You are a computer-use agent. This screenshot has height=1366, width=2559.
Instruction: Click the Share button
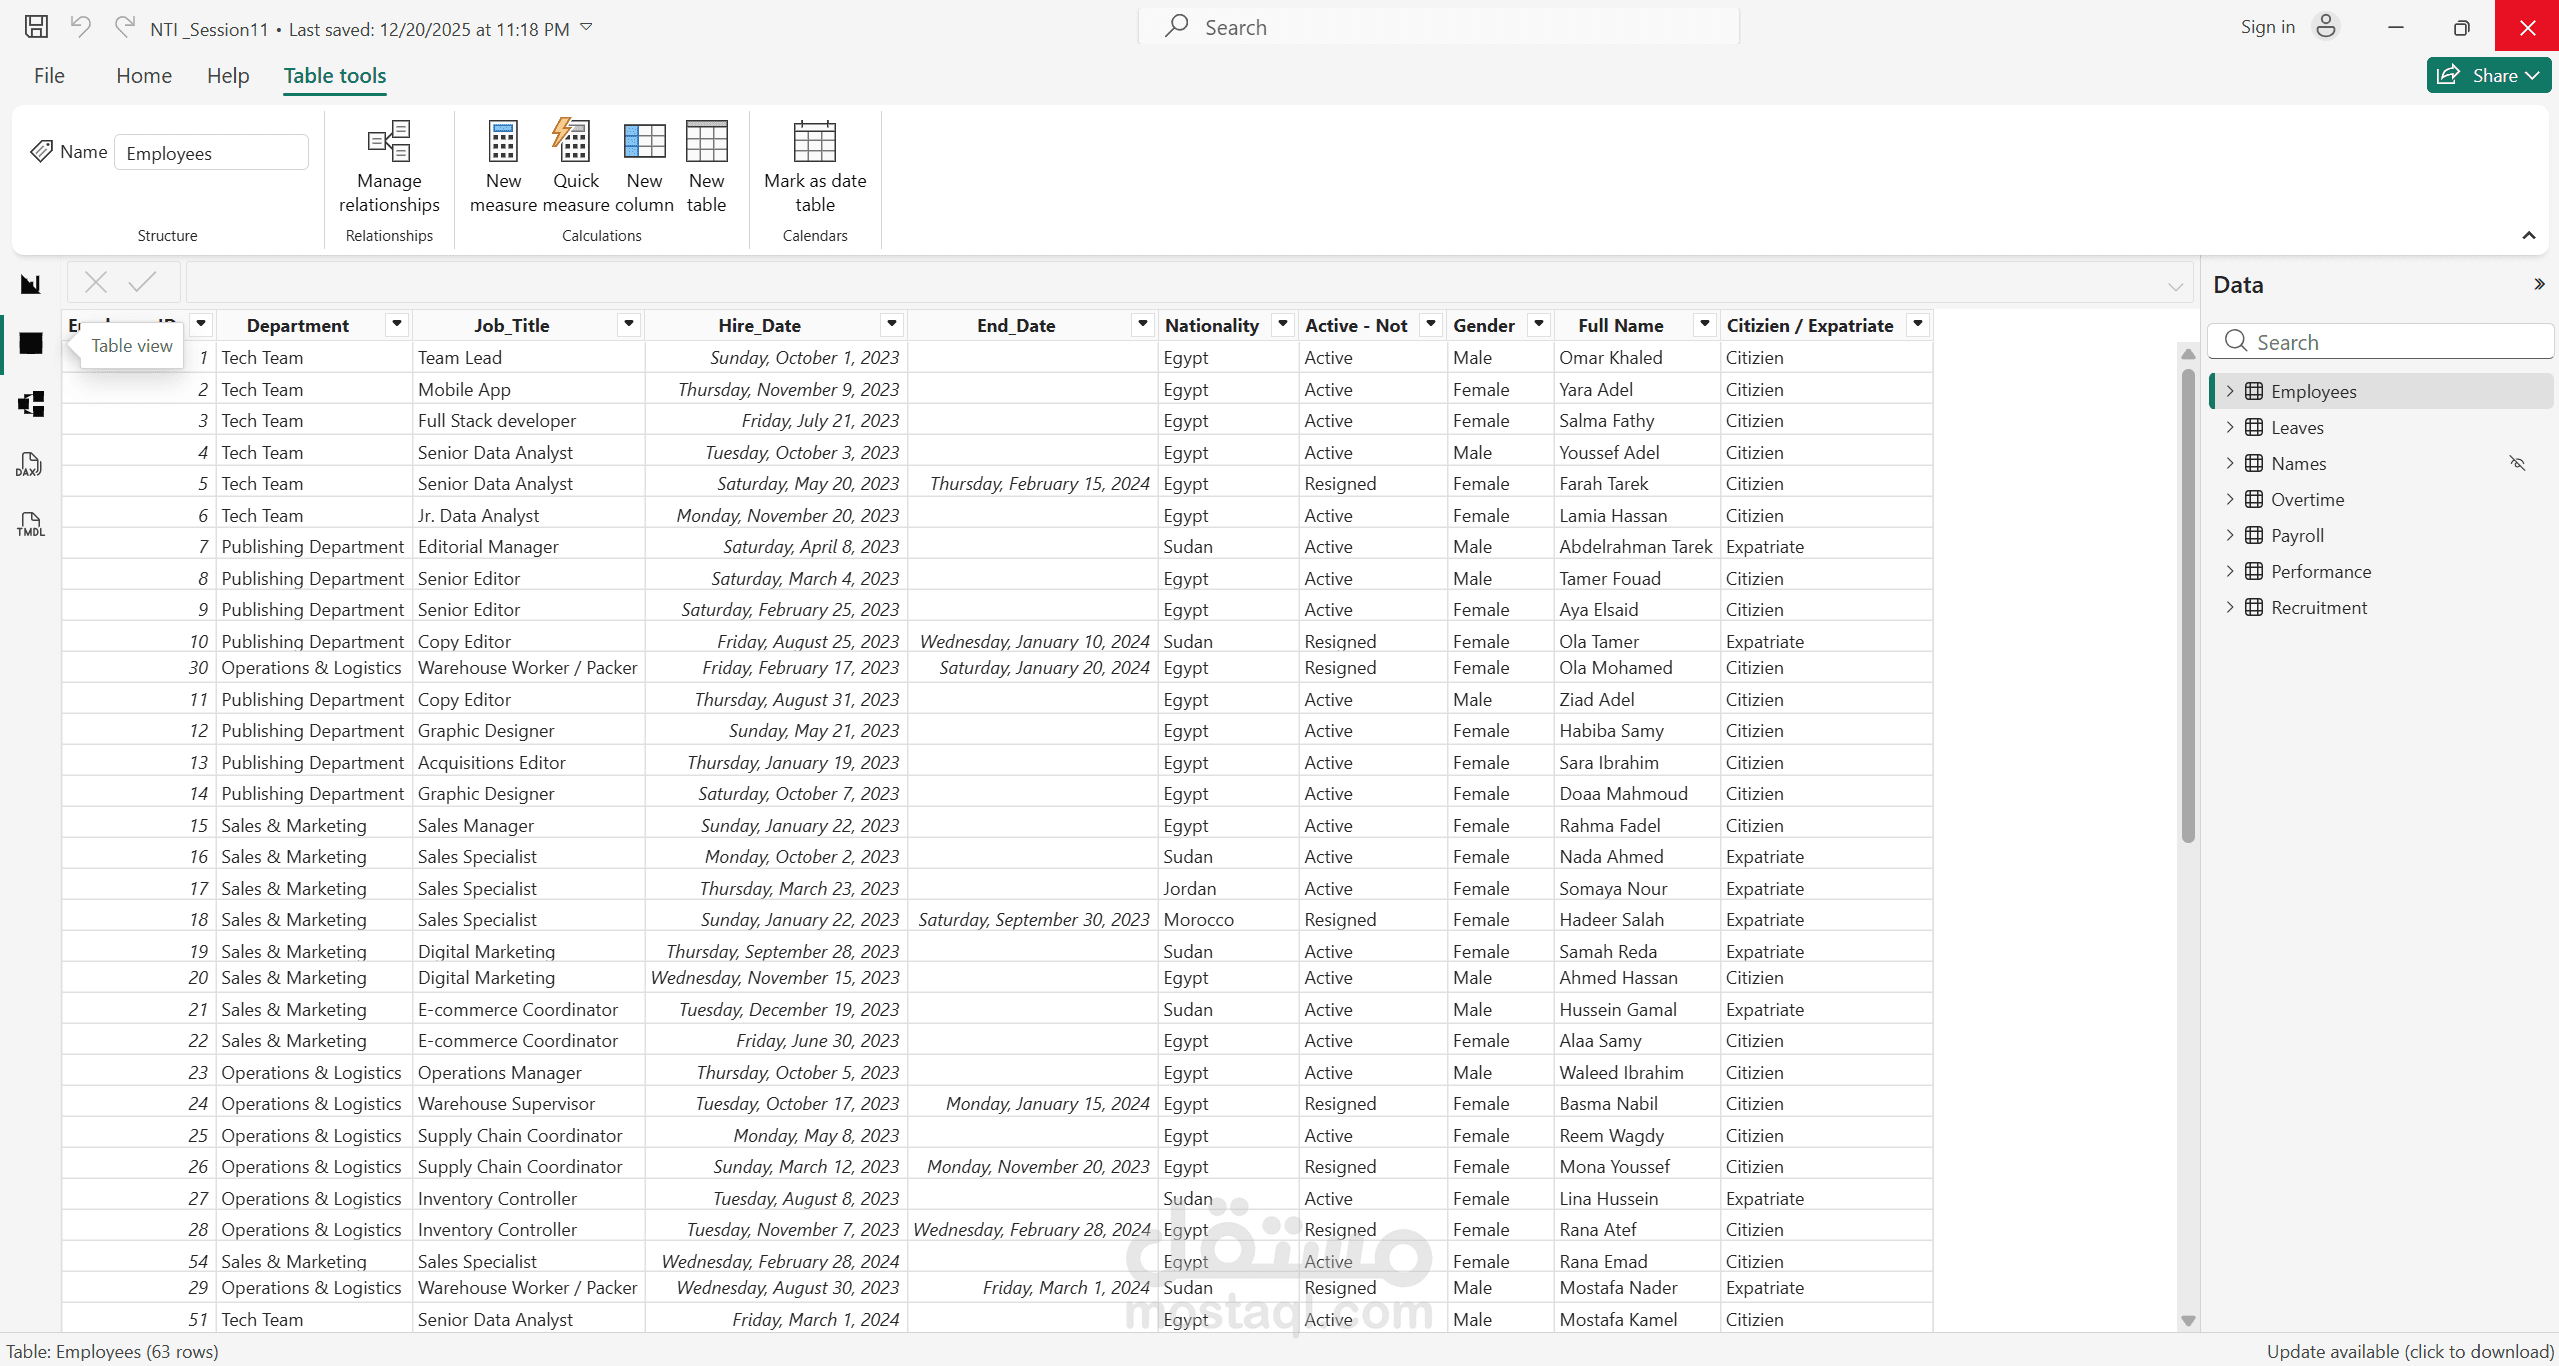pos(2487,76)
